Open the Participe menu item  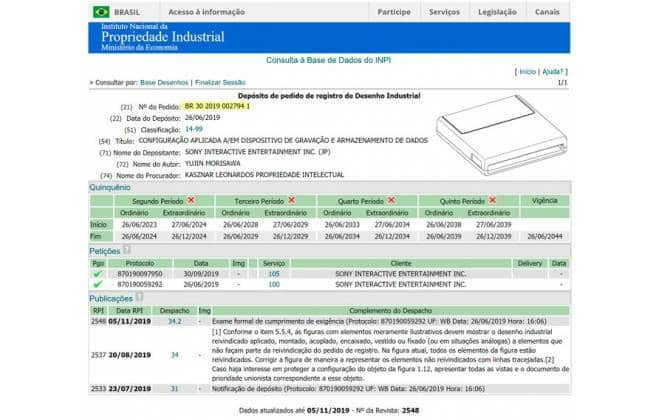click(x=394, y=12)
